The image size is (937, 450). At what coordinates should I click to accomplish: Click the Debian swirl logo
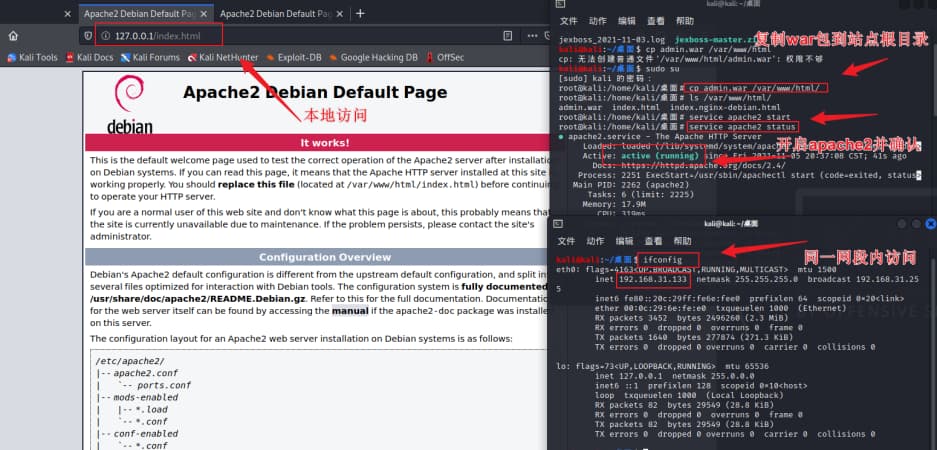tap(129, 94)
